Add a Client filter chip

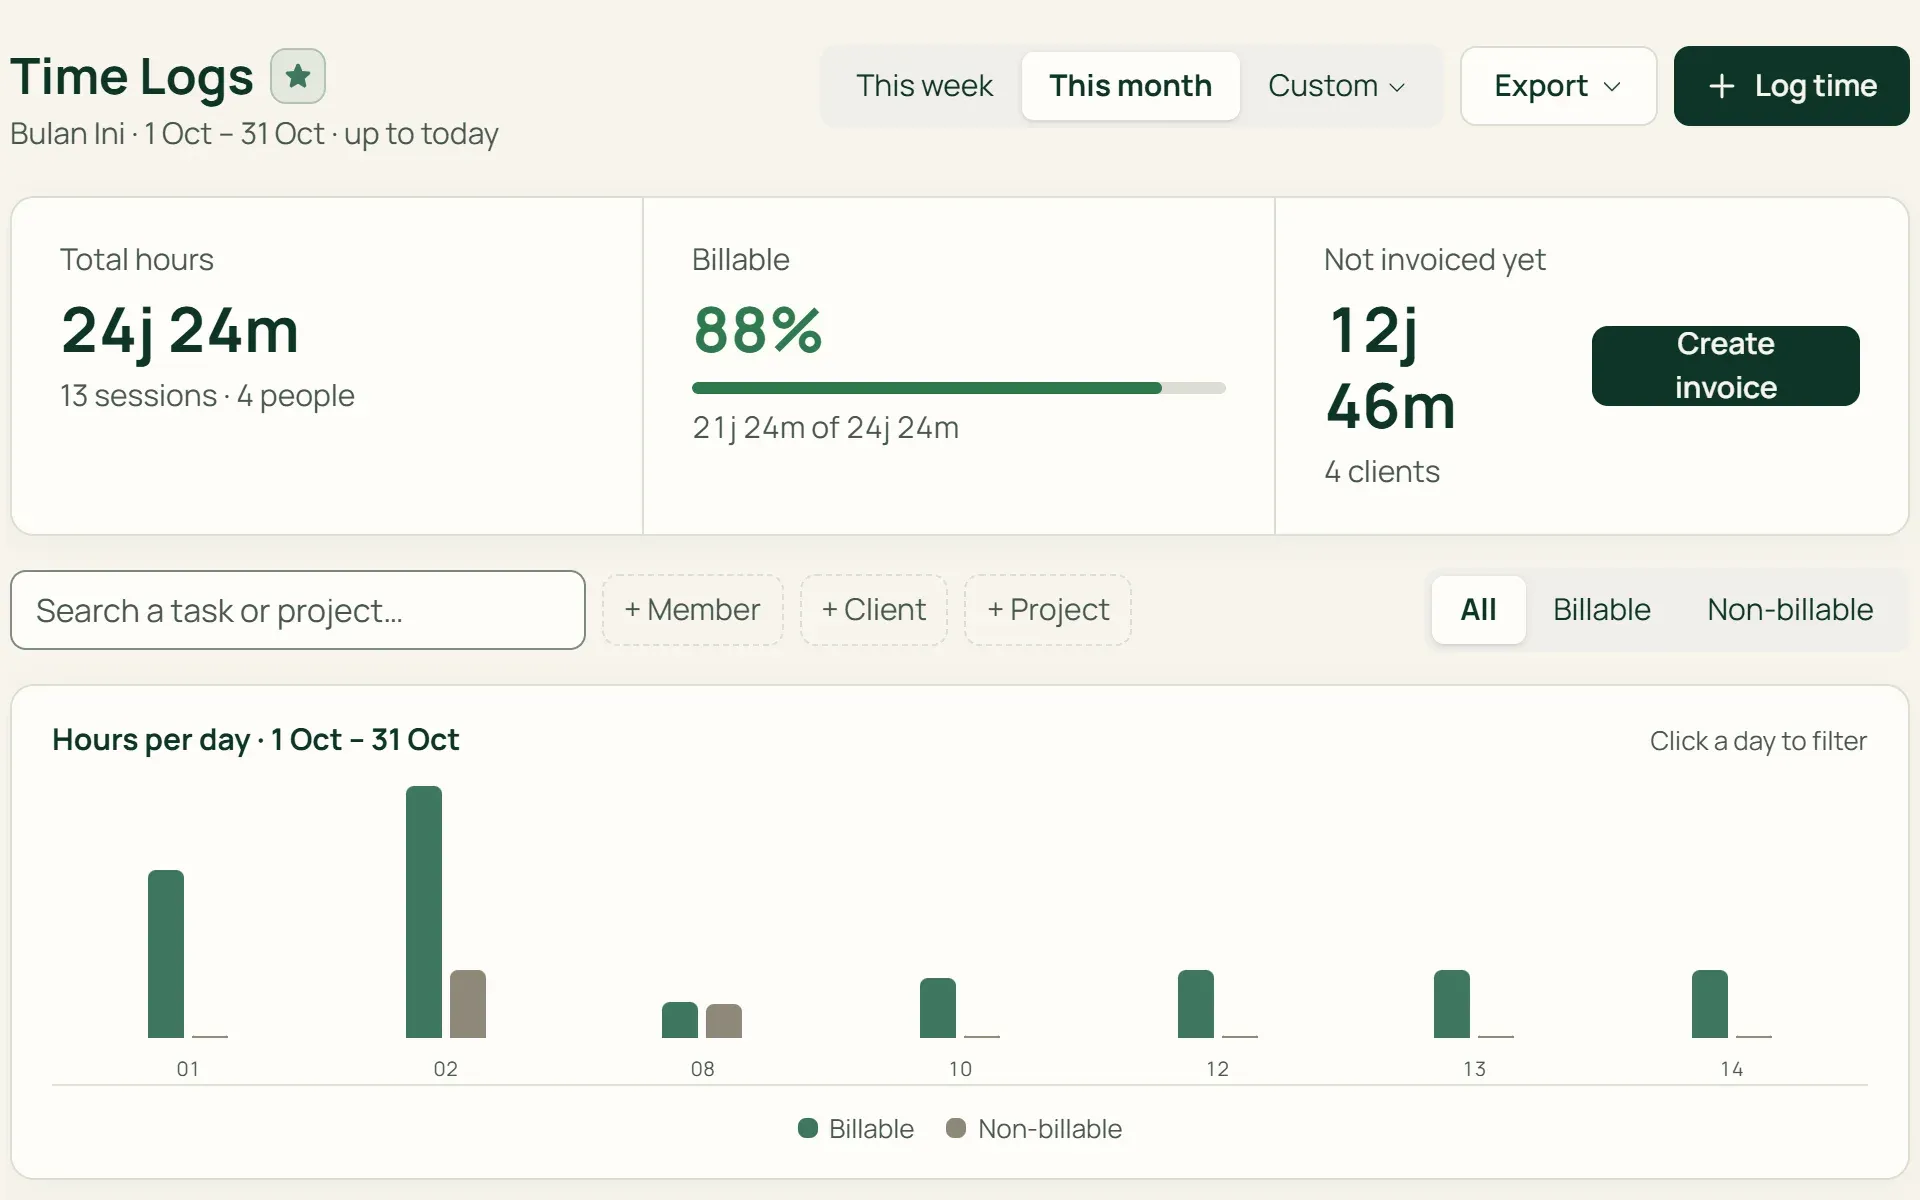(874, 610)
